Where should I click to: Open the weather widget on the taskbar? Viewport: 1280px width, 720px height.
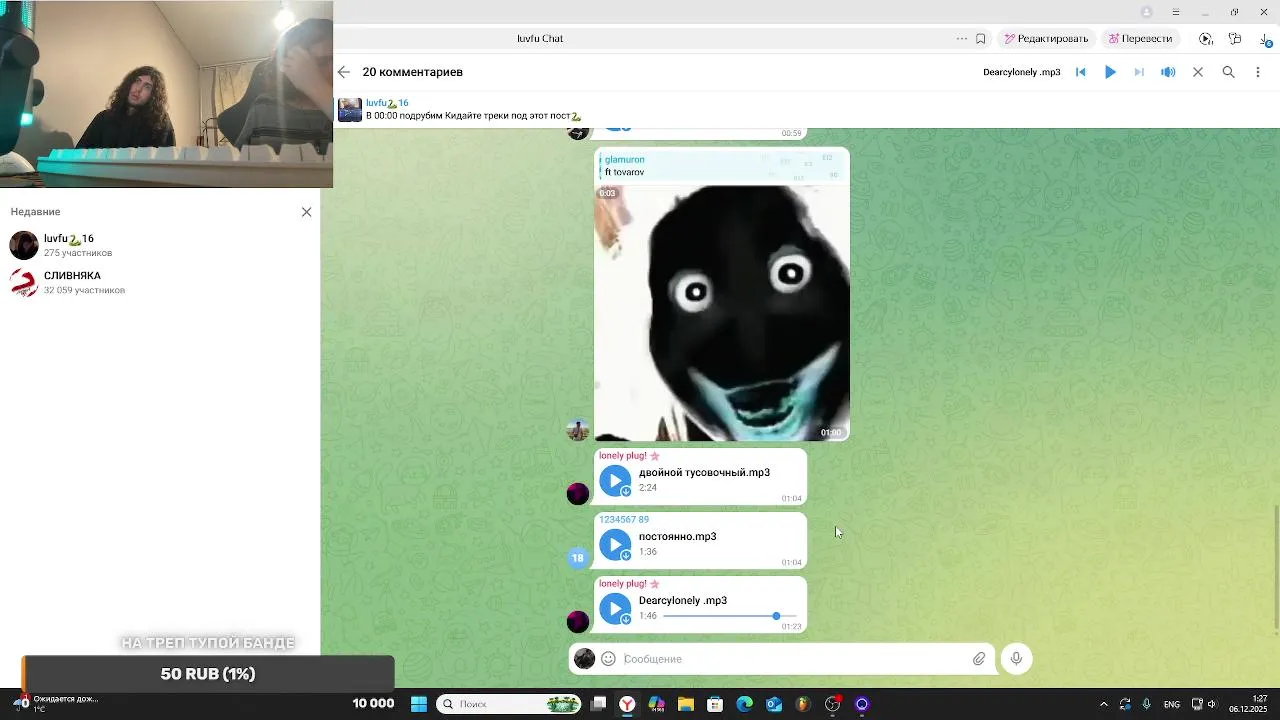point(56,704)
